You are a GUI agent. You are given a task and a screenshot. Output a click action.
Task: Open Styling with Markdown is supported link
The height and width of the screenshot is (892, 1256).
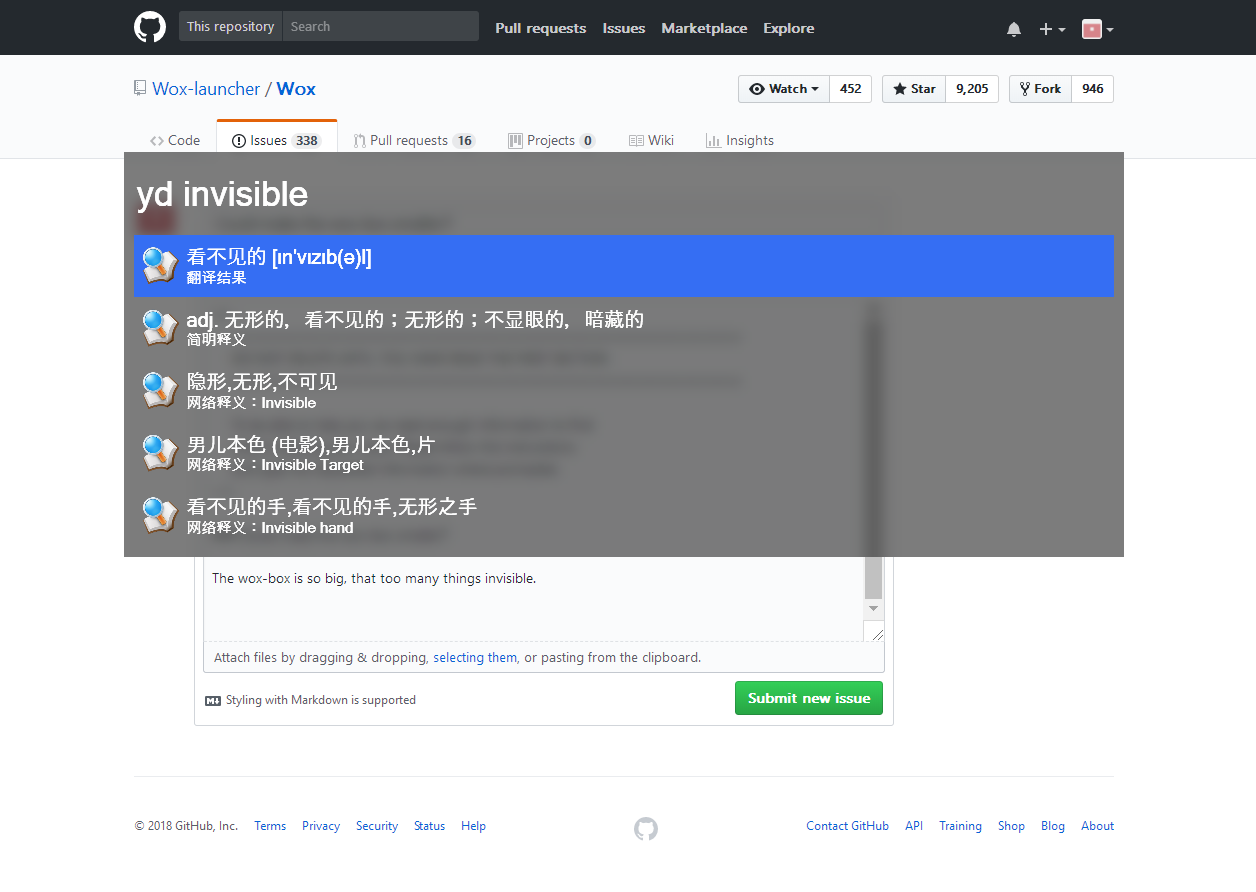[x=320, y=700]
